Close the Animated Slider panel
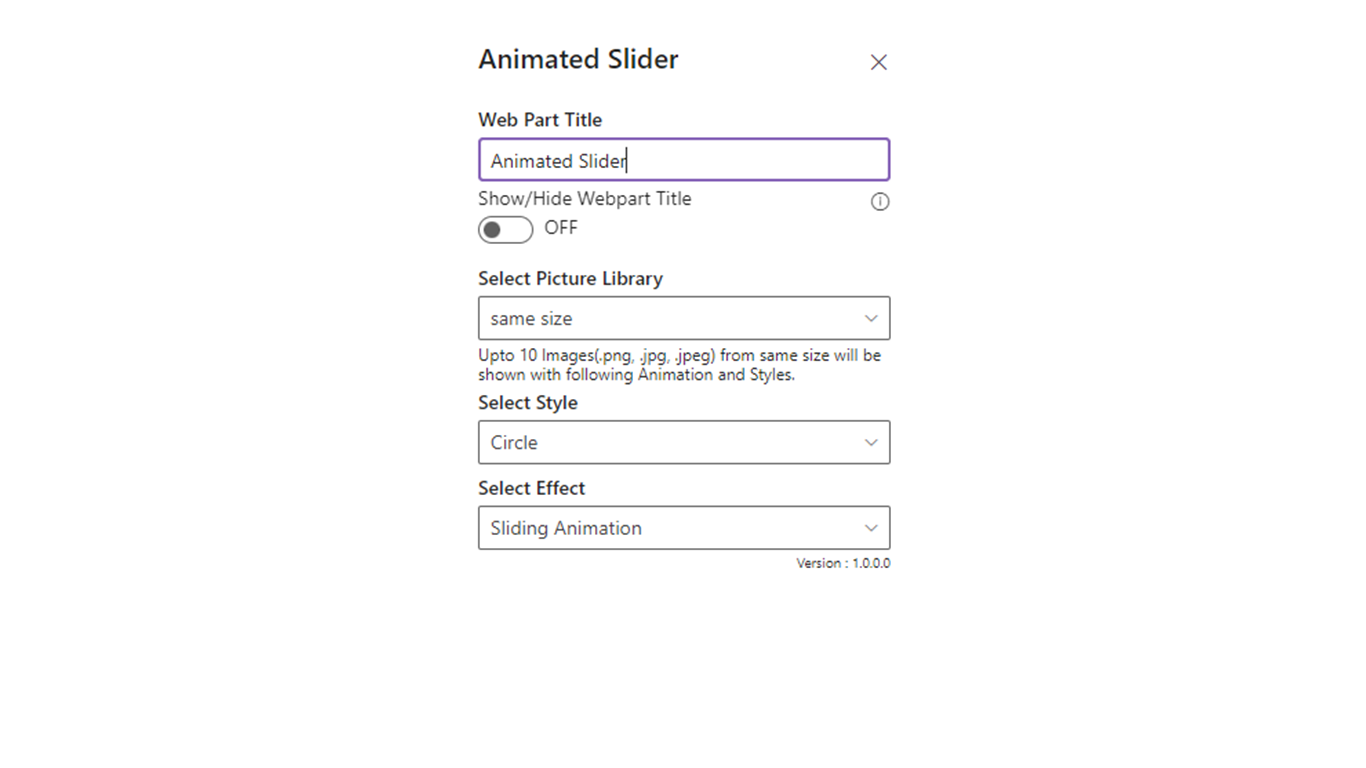This screenshot has height=768, width=1366. click(878, 62)
